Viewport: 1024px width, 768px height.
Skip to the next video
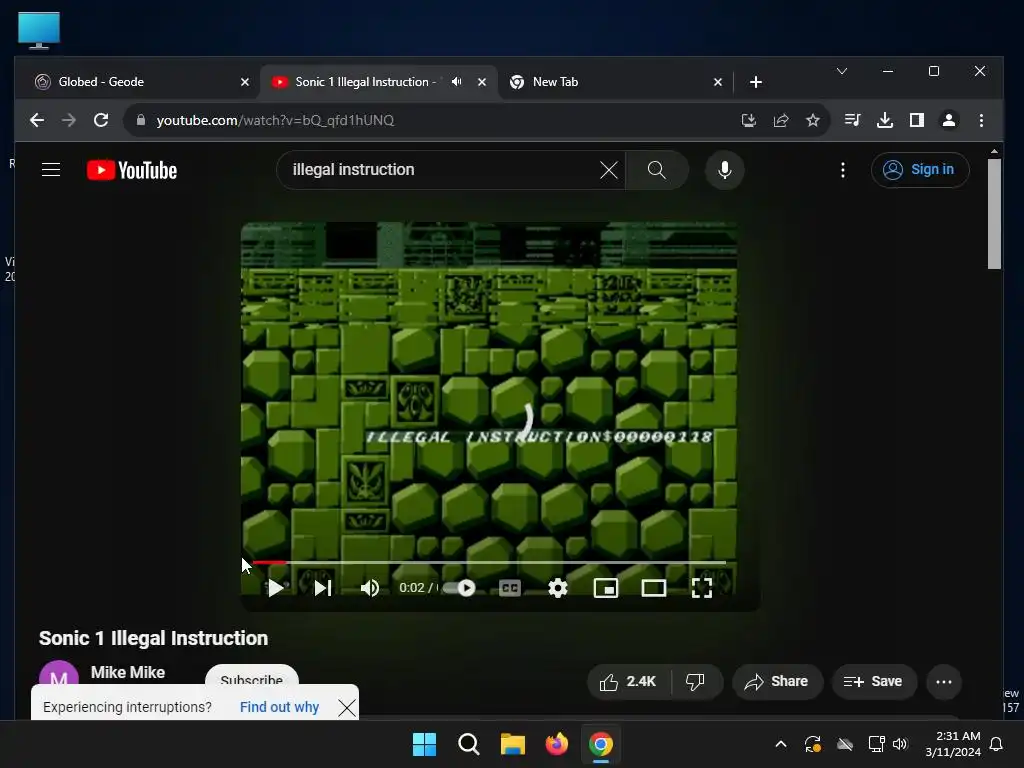pos(323,588)
